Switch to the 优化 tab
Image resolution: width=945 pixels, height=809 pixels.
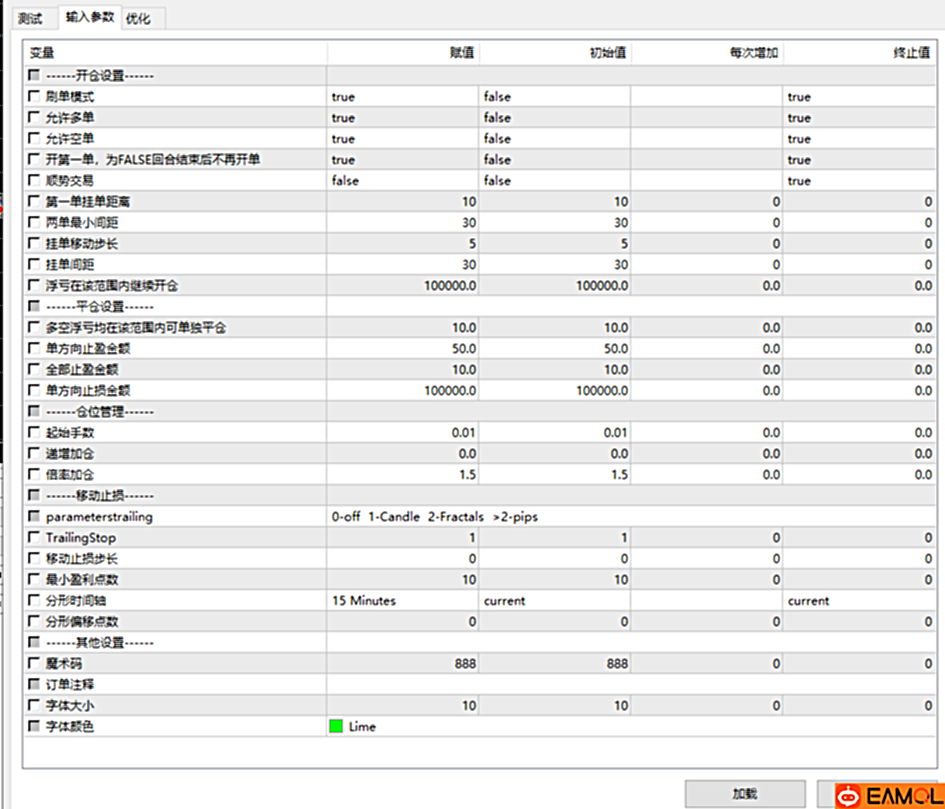(x=138, y=18)
